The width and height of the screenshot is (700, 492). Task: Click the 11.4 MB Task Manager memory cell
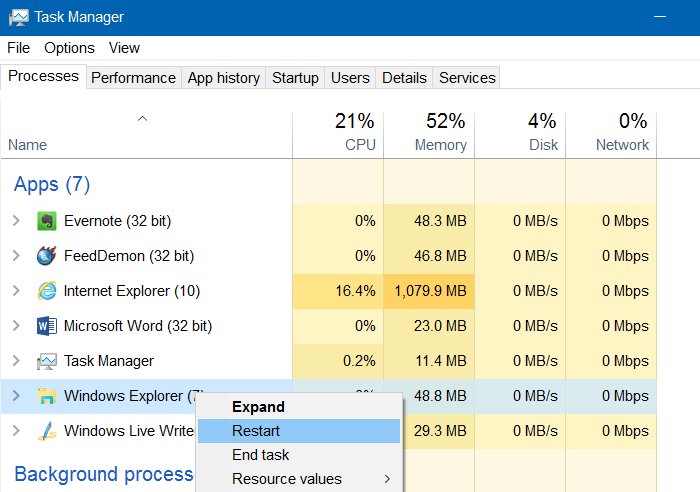tap(429, 361)
